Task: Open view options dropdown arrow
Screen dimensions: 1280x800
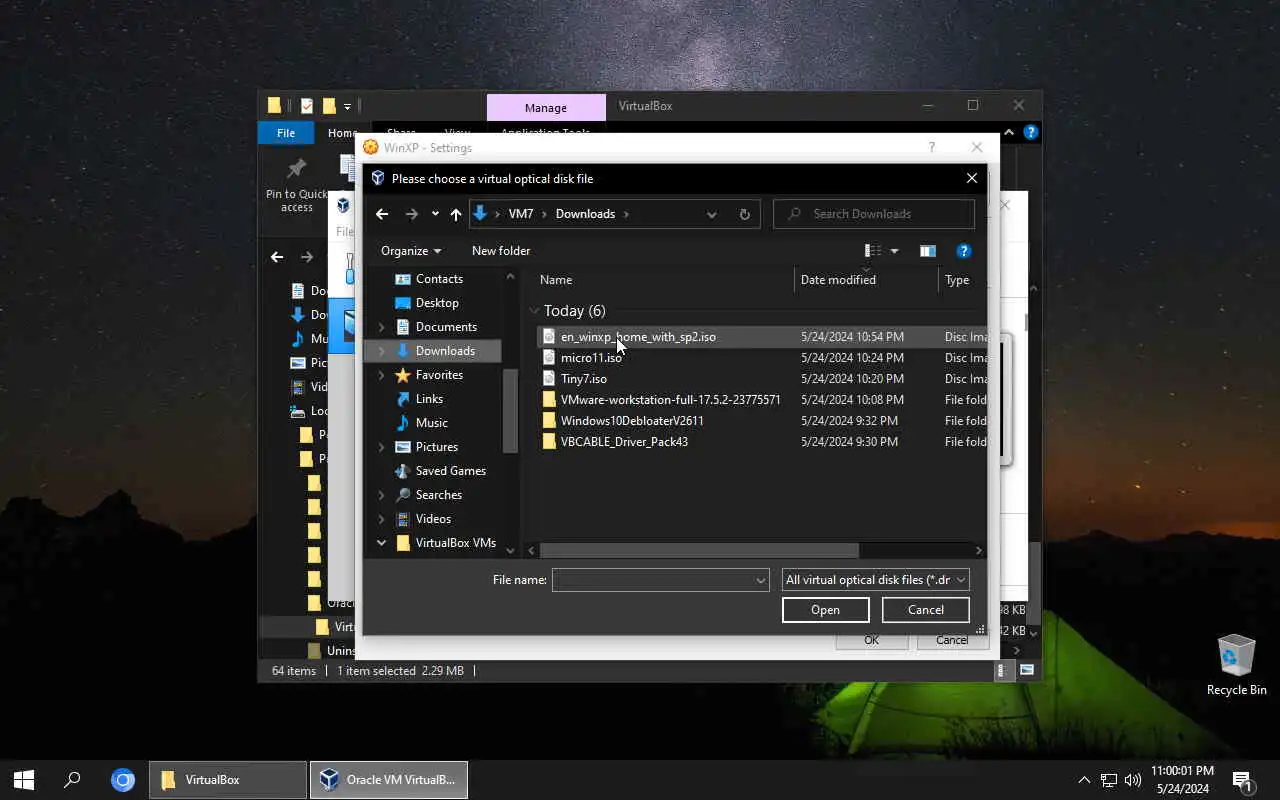Action: click(x=894, y=251)
